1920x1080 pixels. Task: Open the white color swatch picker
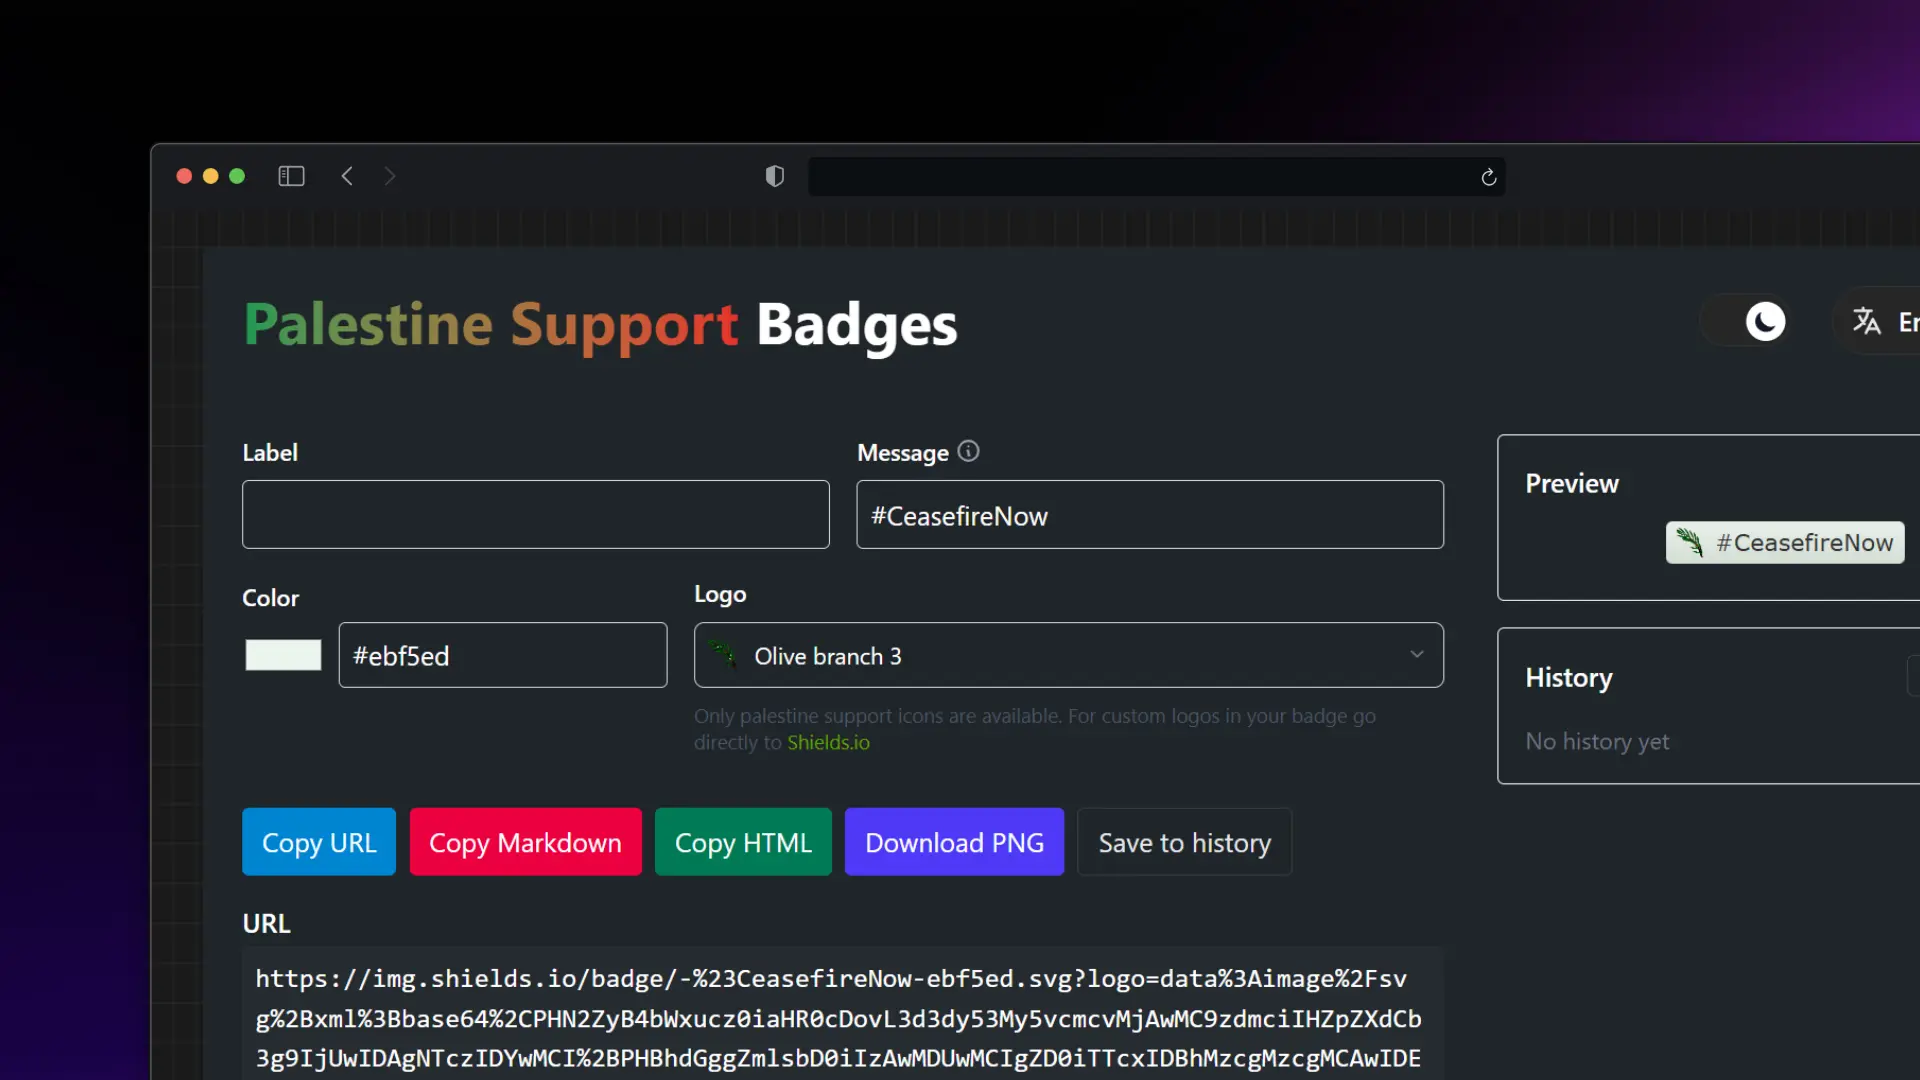point(283,655)
